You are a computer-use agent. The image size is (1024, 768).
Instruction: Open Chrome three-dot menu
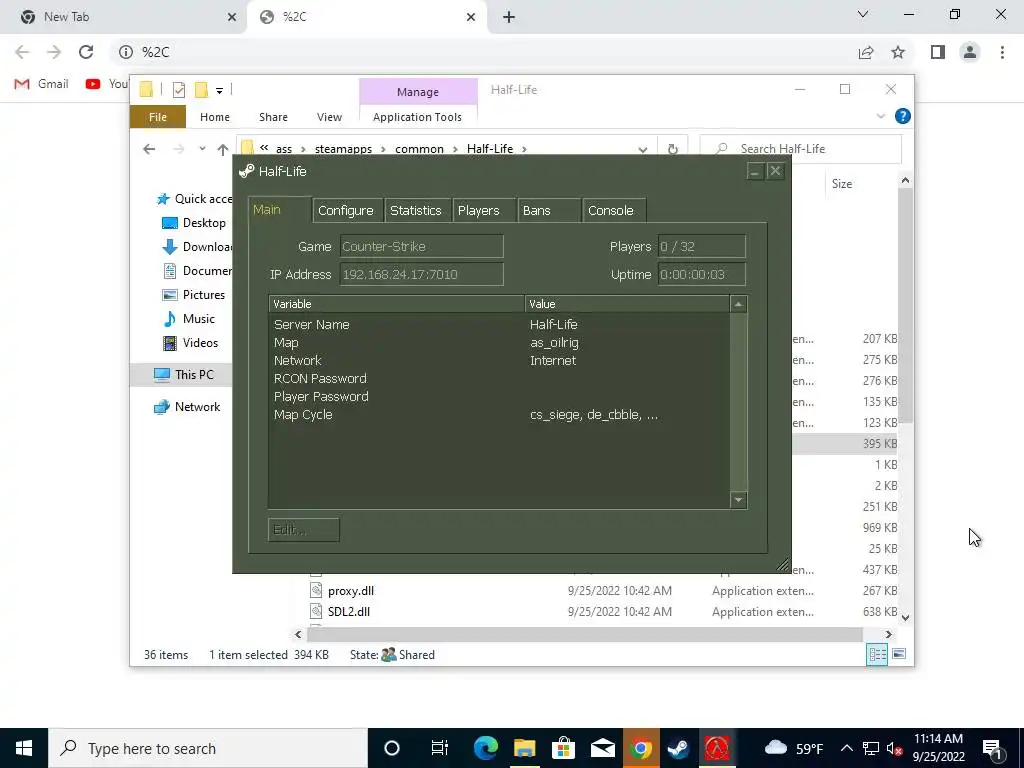click(1002, 52)
